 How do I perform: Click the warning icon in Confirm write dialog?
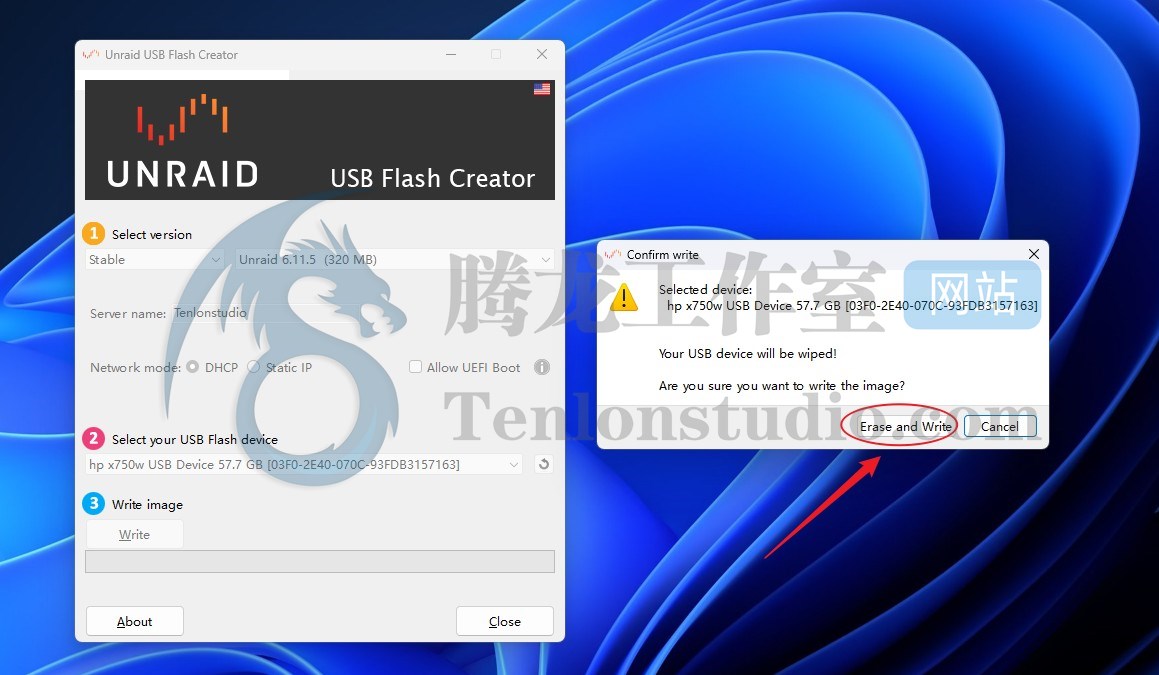point(624,297)
